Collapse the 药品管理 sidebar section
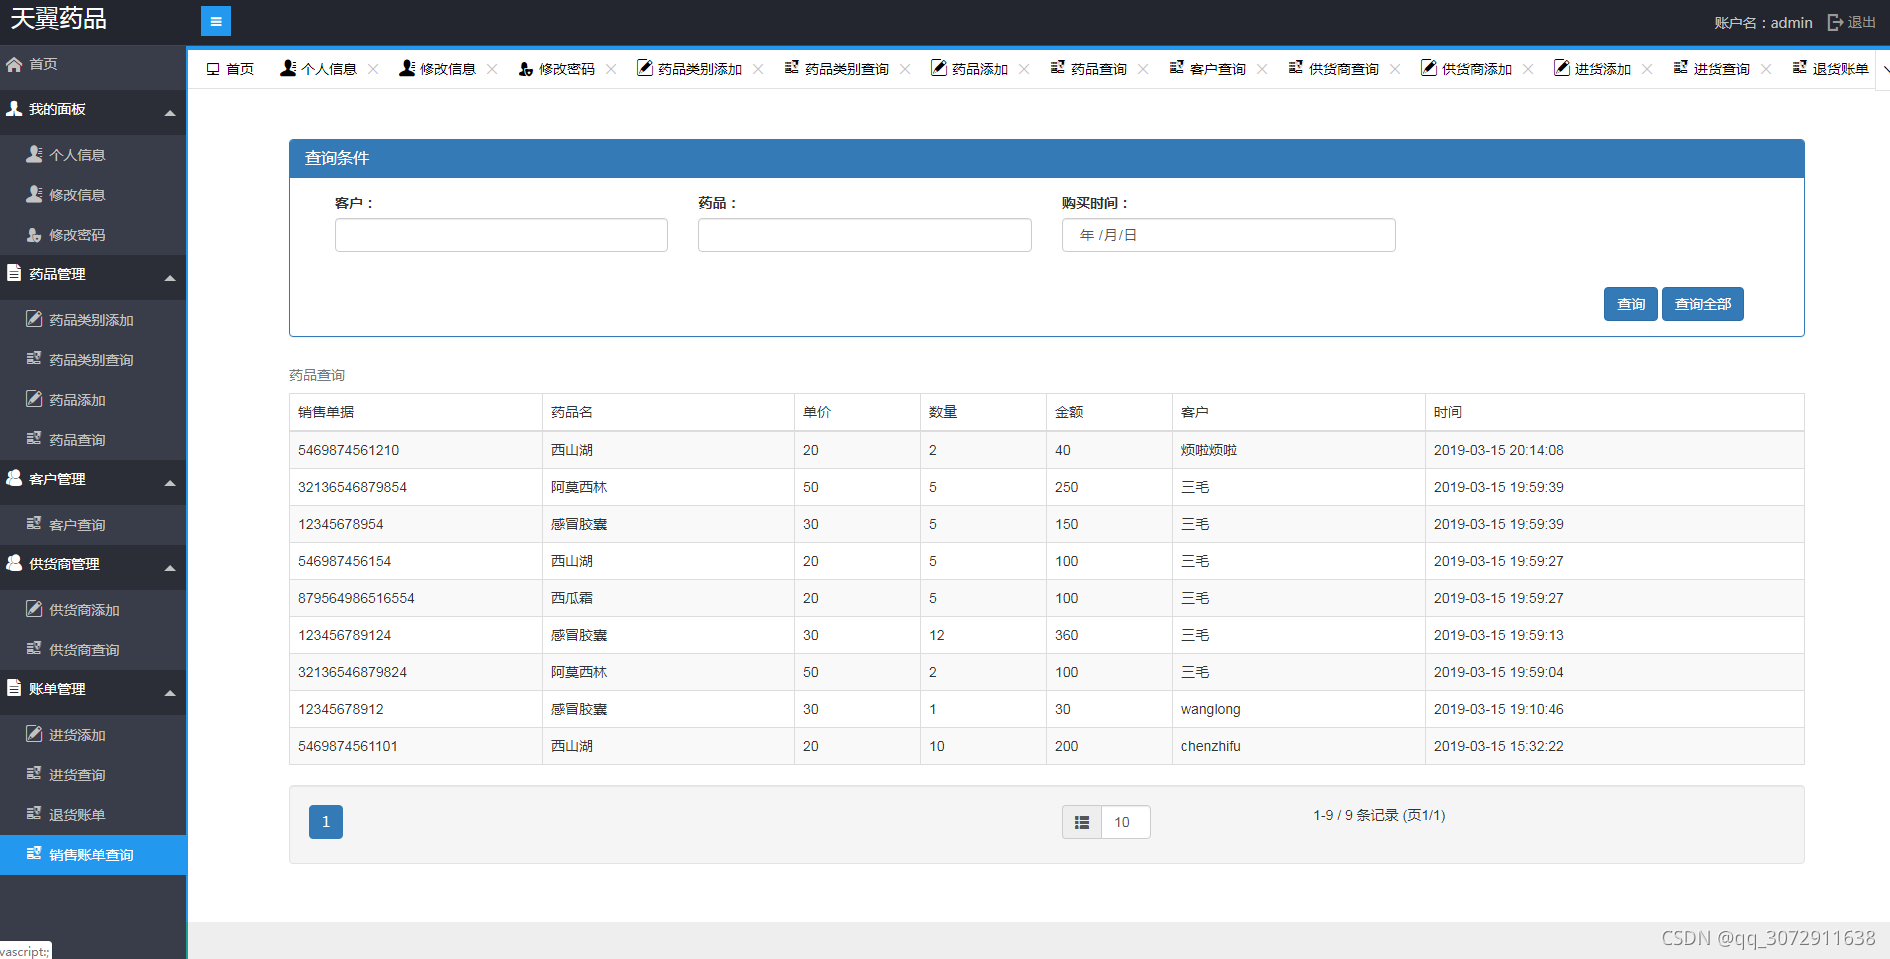Screen dimensions: 1890x959 pos(170,277)
